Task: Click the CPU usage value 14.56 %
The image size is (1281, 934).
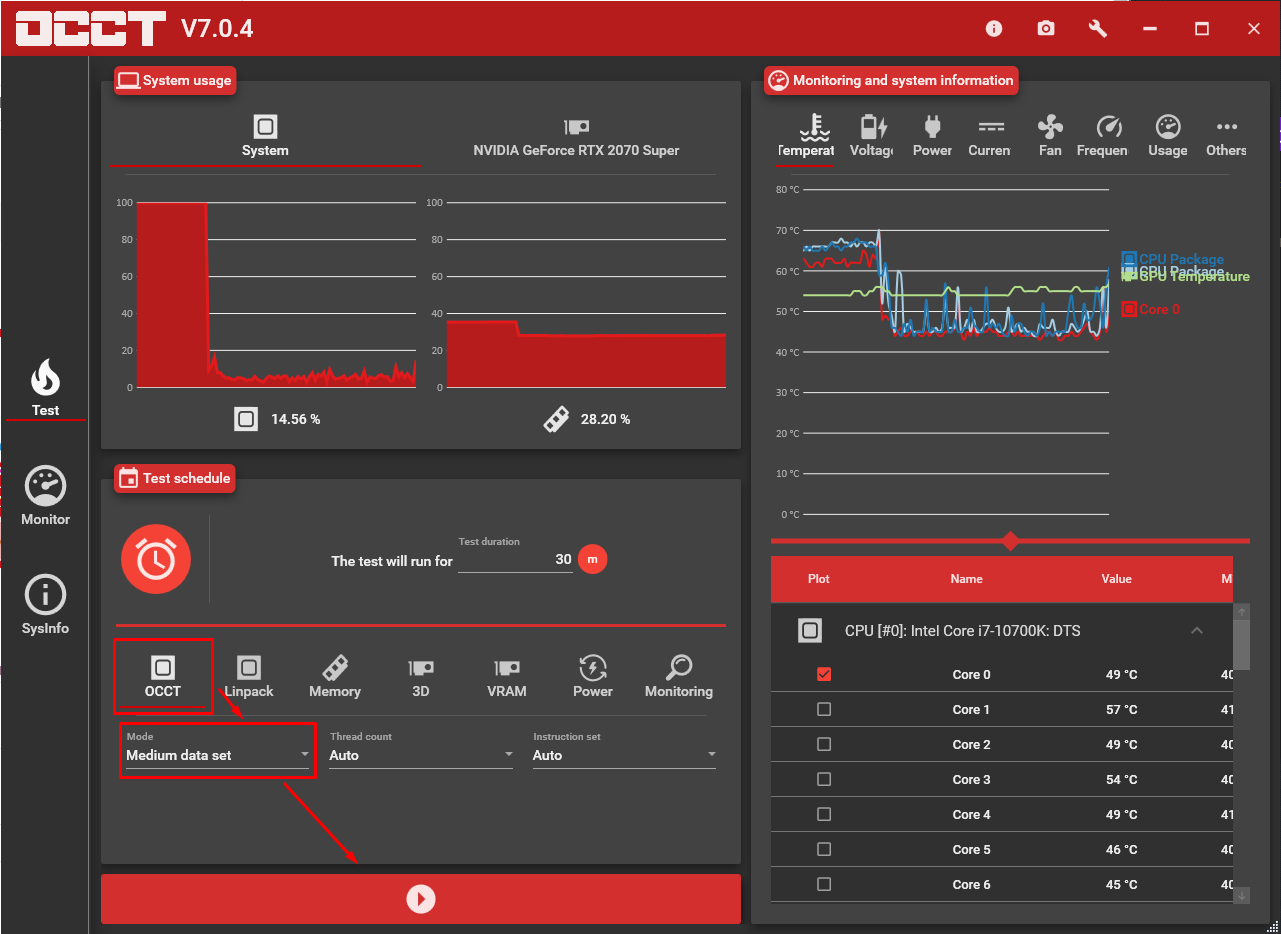Action: [x=296, y=419]
